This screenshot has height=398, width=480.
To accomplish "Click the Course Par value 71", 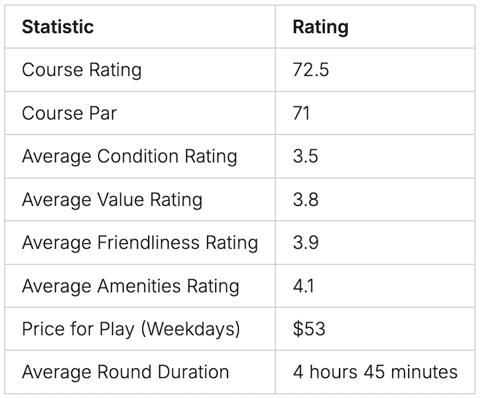I will [x=301, y=113].
